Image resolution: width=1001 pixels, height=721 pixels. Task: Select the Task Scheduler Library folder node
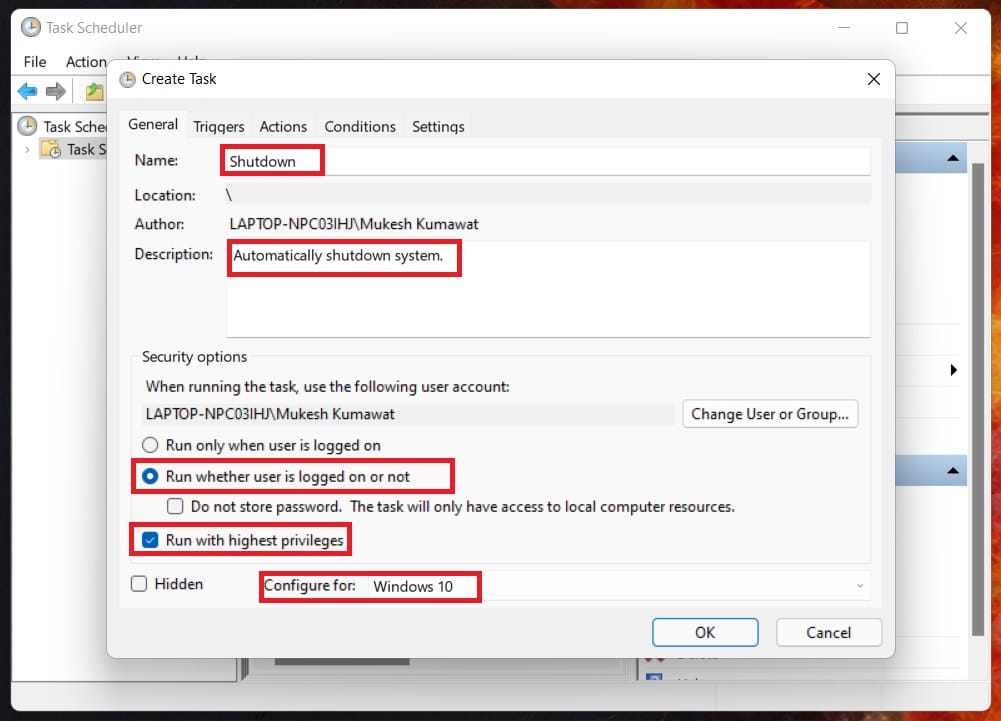(x=73, y=149)
